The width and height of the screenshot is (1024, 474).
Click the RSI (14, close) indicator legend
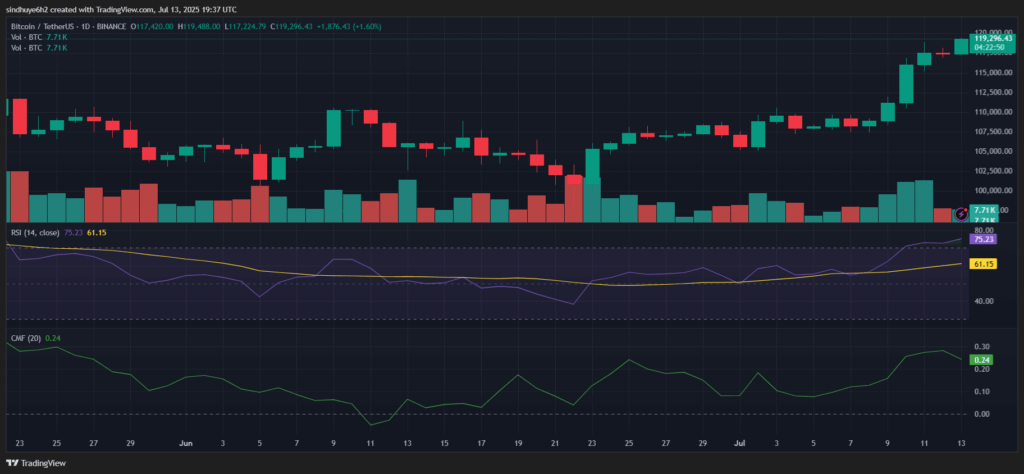tap(33, 231)
